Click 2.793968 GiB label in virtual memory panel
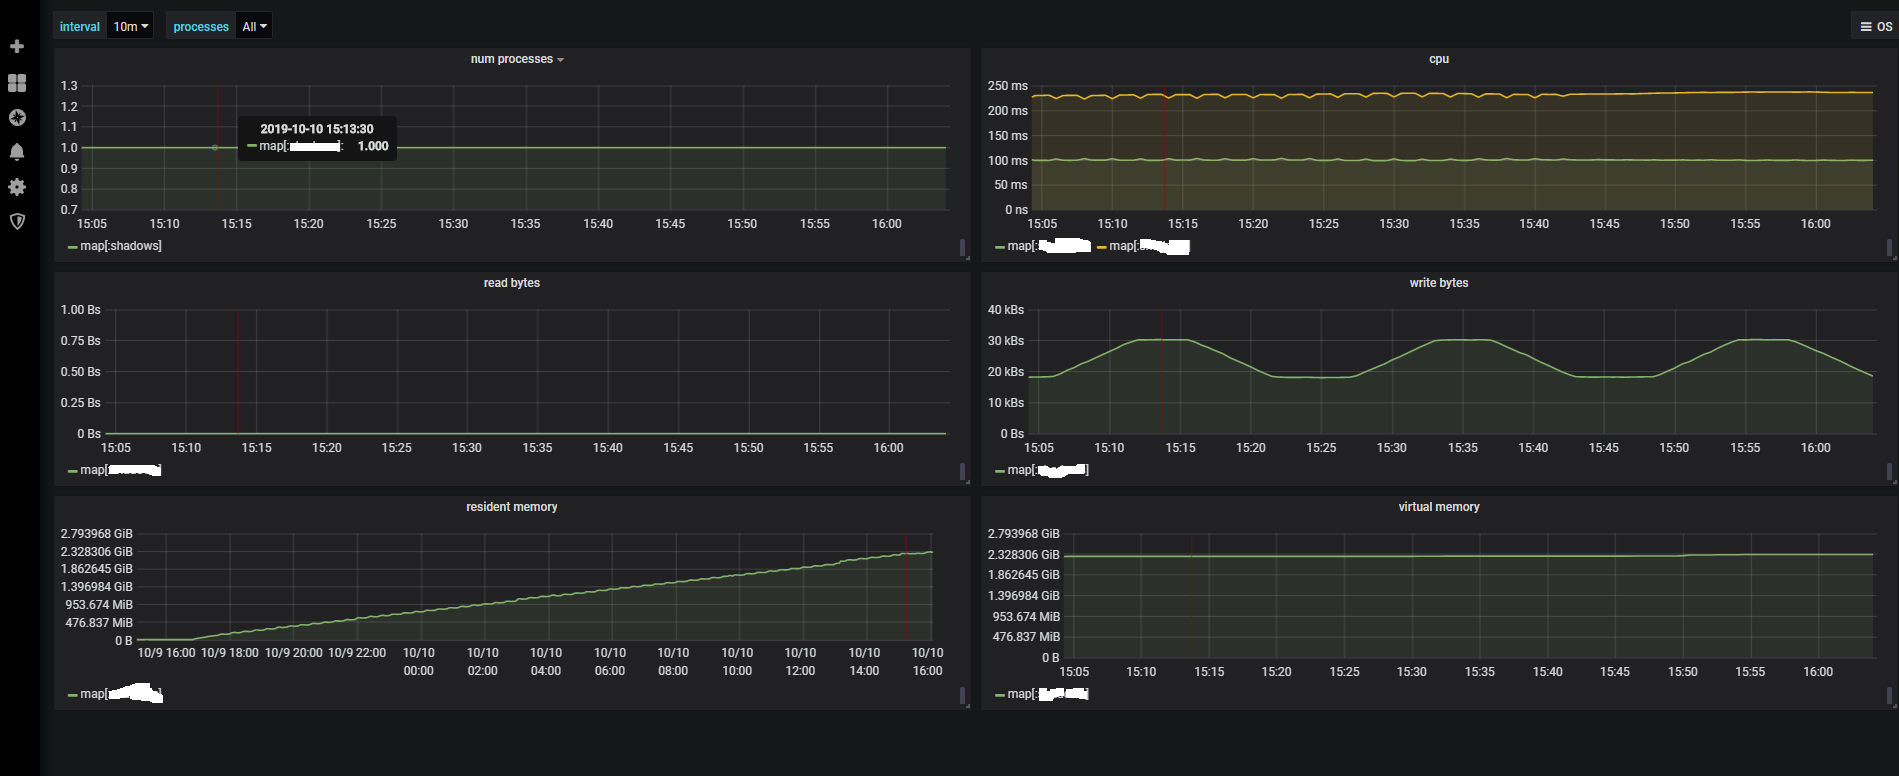The width and height of the screenshot is (1899, 776). click(1023, 534)
